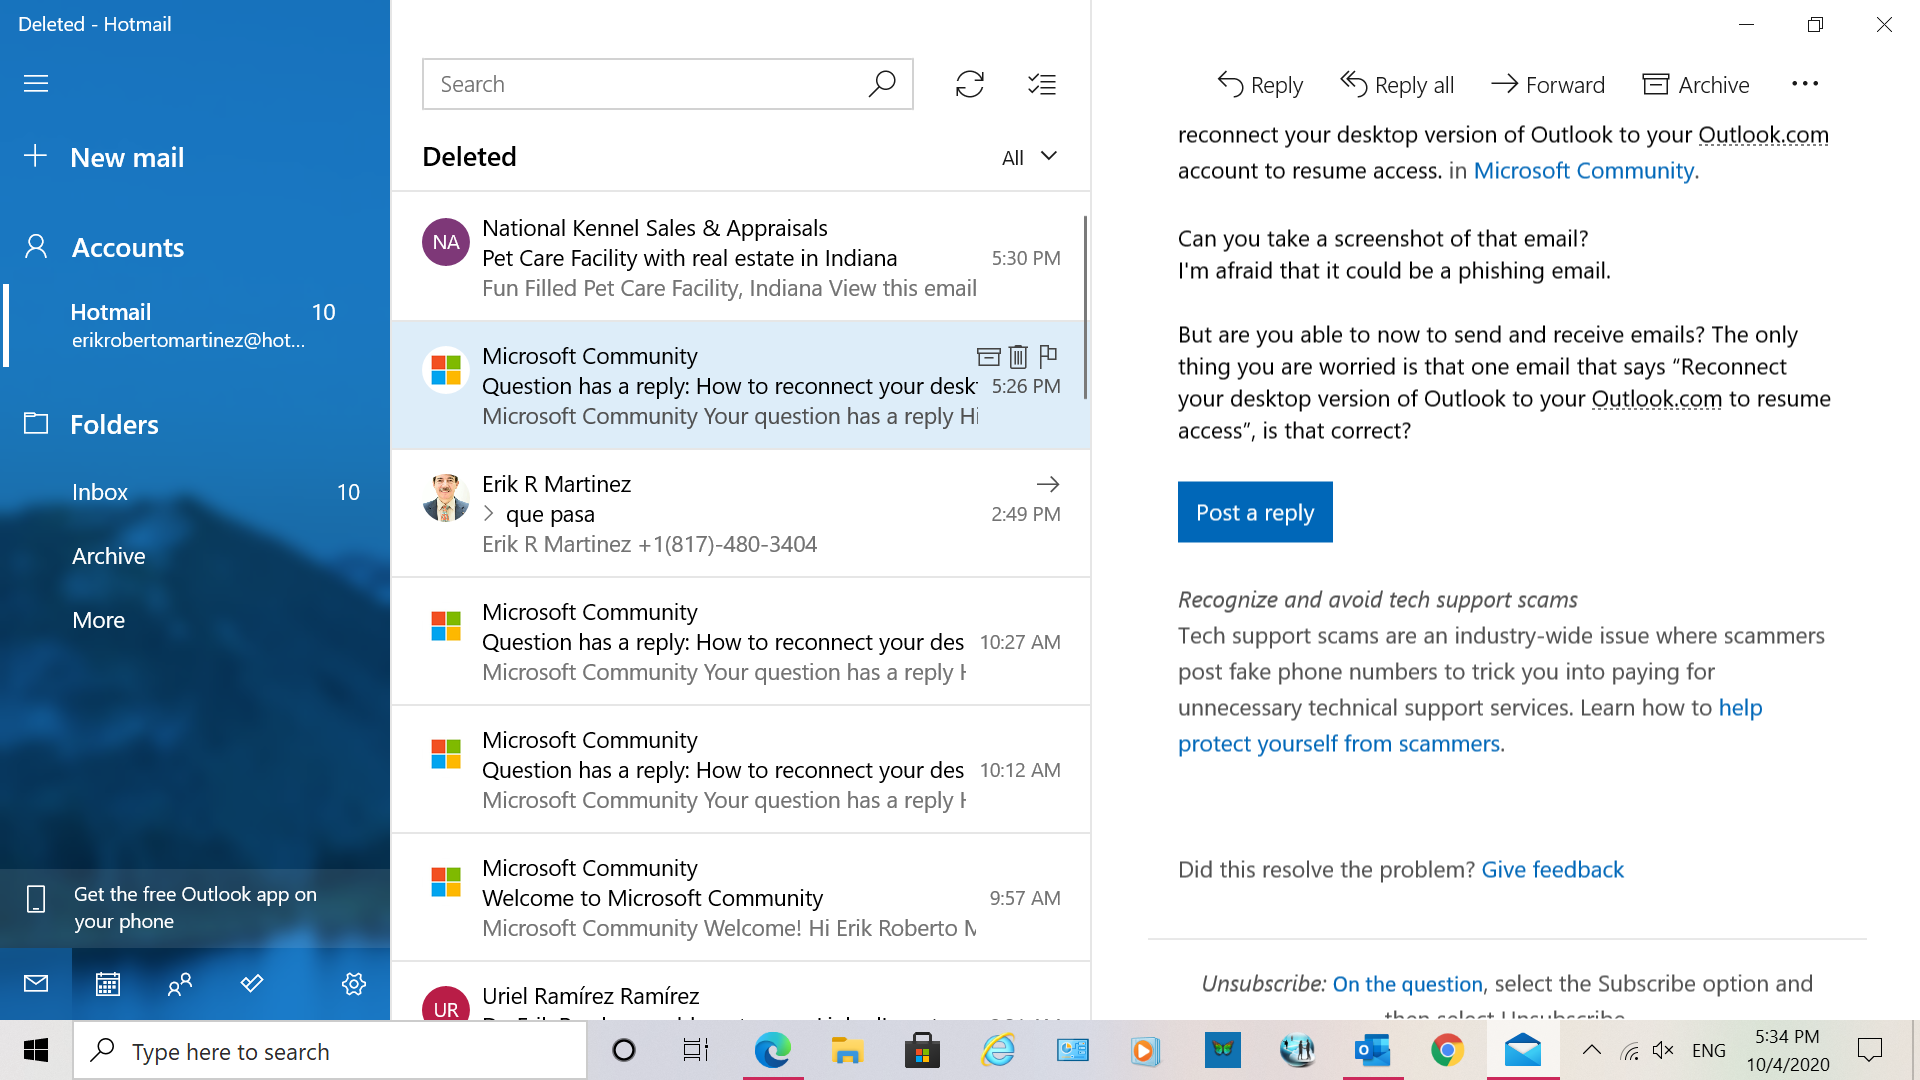This screenshot has height=1080, width=1920.
Task: Click the message list scrollbar
Action: point(1085,307)
